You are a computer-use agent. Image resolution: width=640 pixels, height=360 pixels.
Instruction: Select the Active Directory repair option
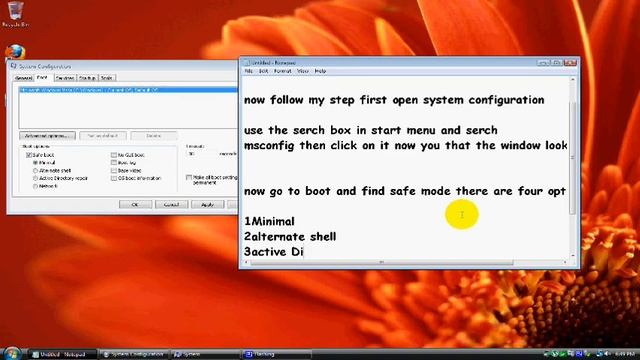tap(36, 178)
